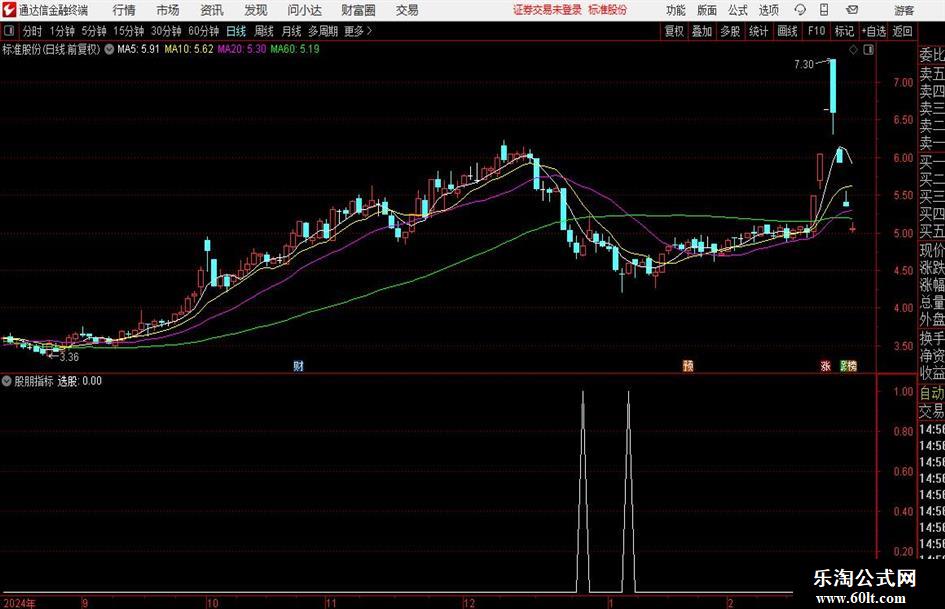Switch to the 月线 period tab

292,31
